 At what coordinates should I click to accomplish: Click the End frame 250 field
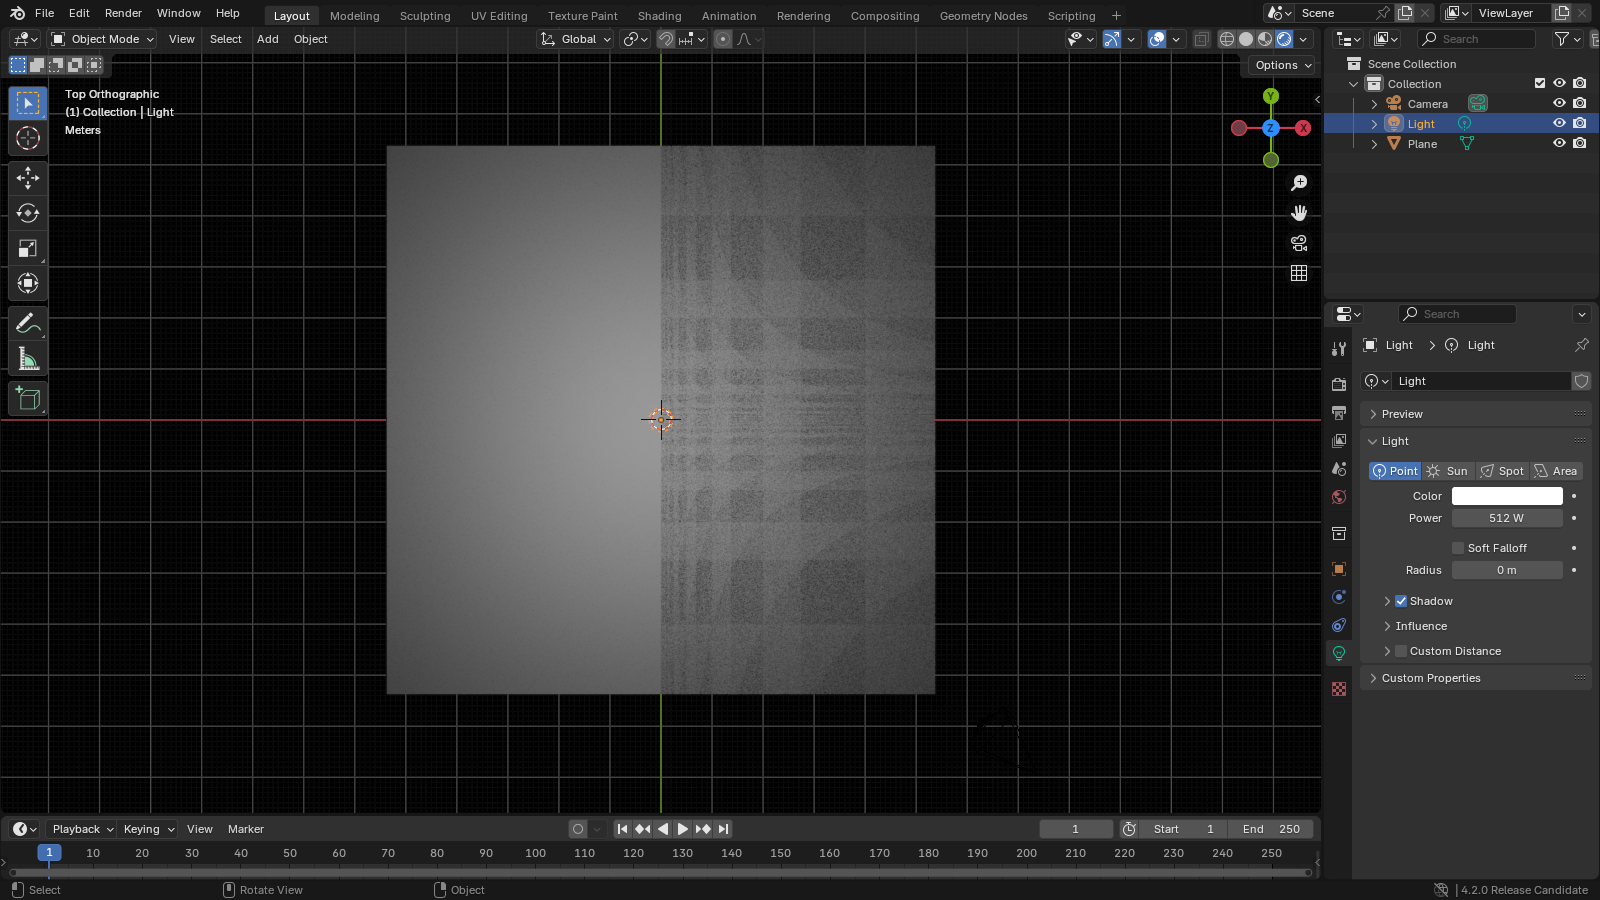pos(1271,829)
